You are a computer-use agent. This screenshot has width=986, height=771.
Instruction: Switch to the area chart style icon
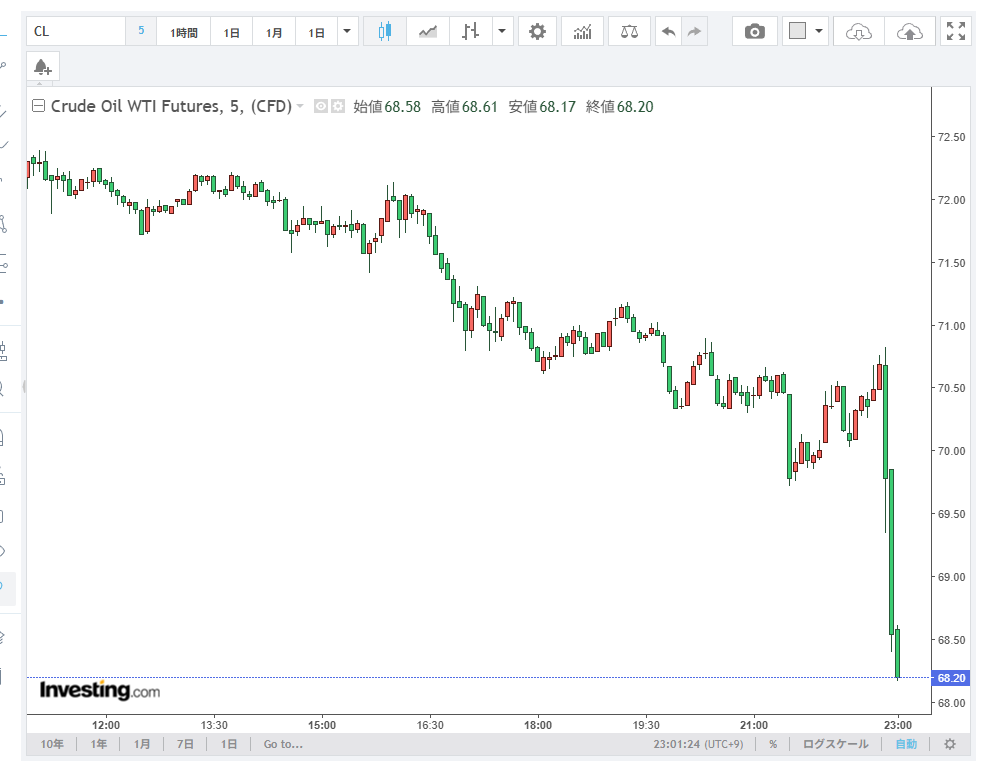(428, 32)
